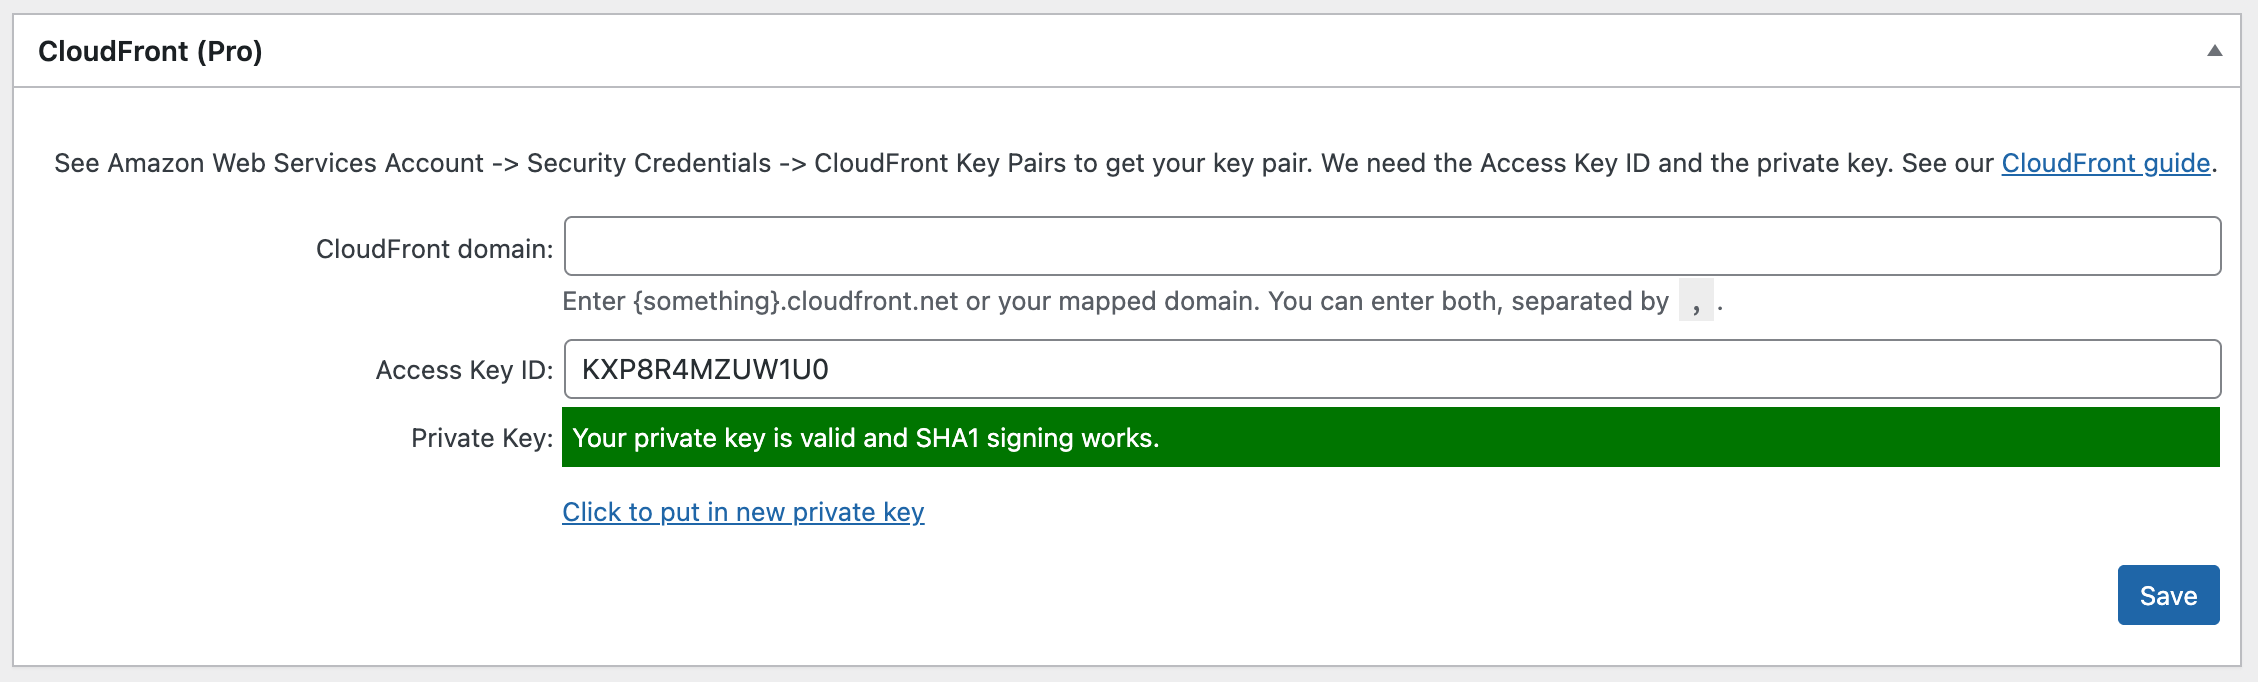Viewport: 2258px width, 682px height.
Task: Click inside the Access Key ID field
Action: click(1392, 369)
